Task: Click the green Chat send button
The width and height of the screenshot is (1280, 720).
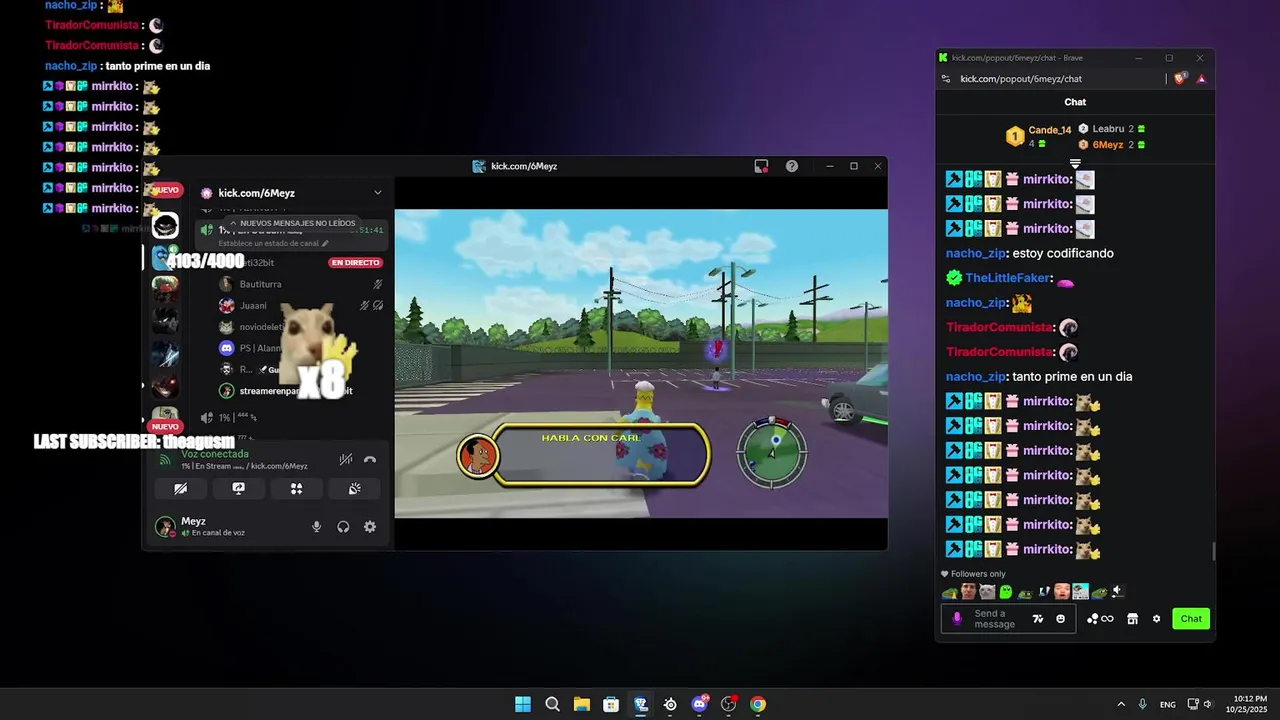Action: click(1191, 619)
